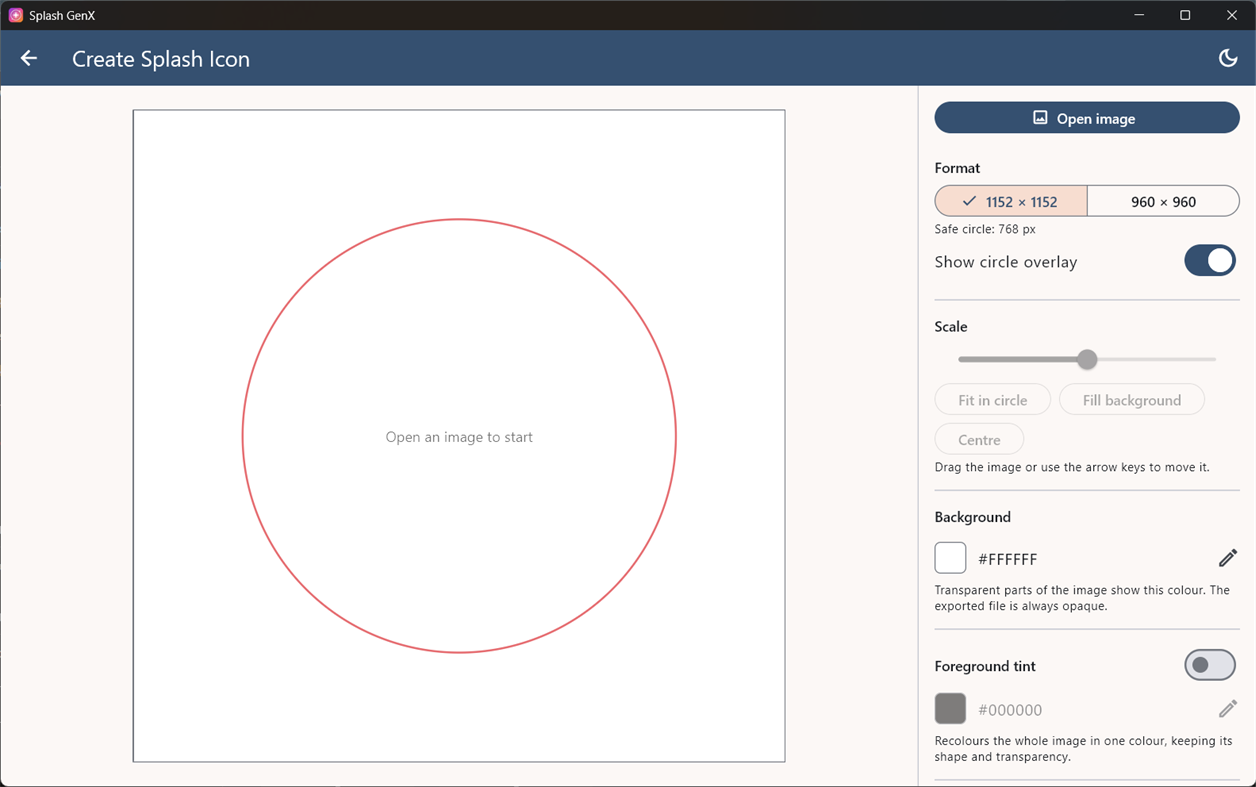Click the "Open an image to start" canvas text
This screenshot has height=787, width=1256.
pos(459,437)
